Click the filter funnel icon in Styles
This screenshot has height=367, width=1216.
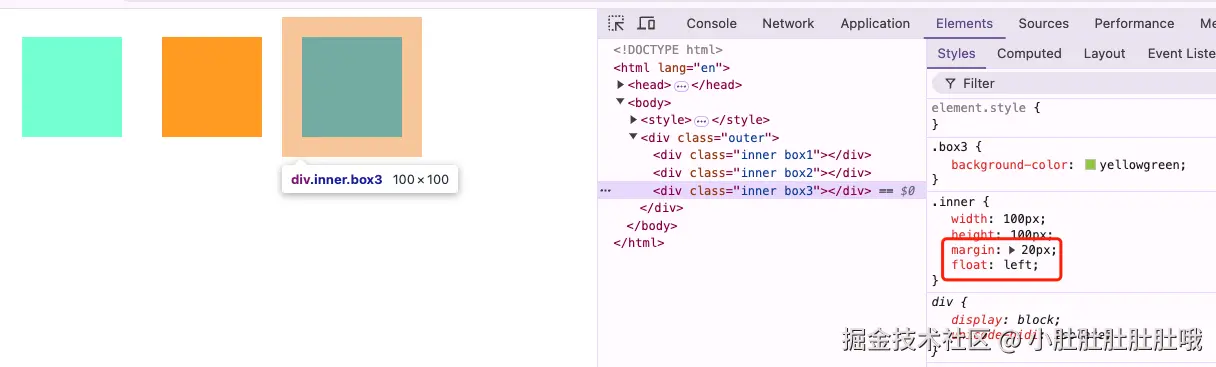pyautogui.click(x=950, y=83)
